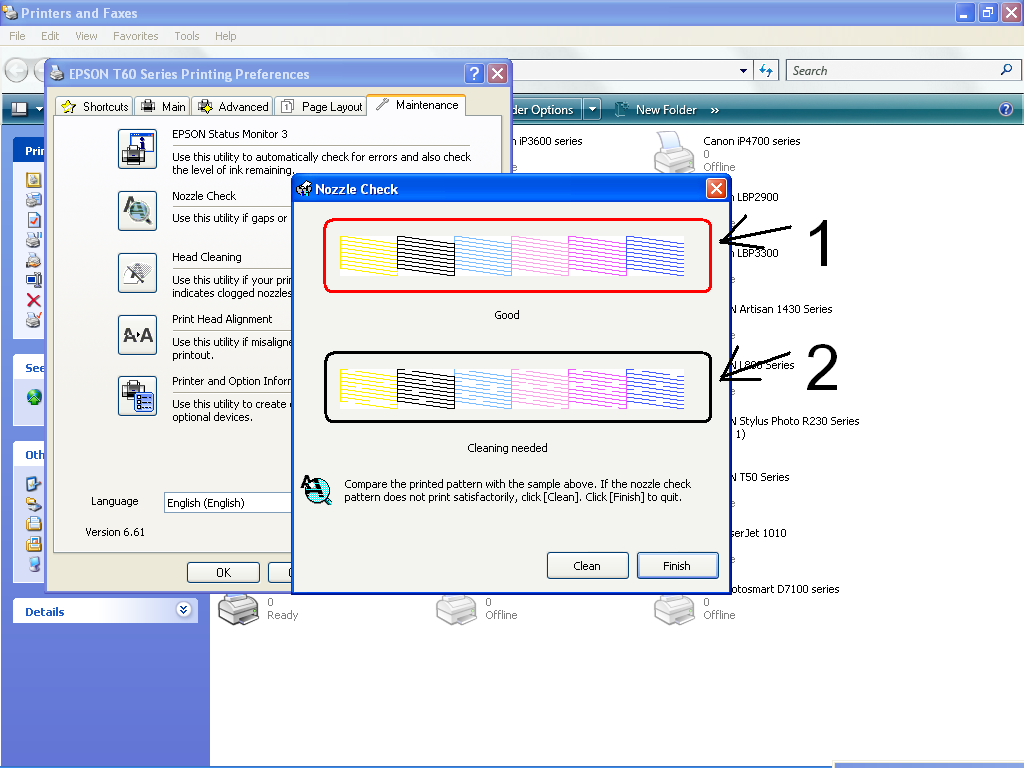The height and width of the screenshot is (768, 1024).
Task: Open the Edit menu
Action: pos(50,36)
